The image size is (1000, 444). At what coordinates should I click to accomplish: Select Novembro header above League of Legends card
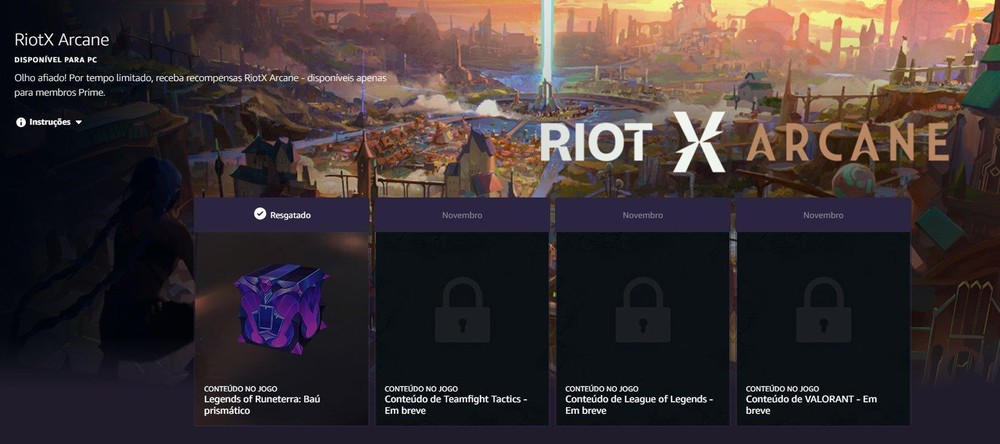point(643,215)
